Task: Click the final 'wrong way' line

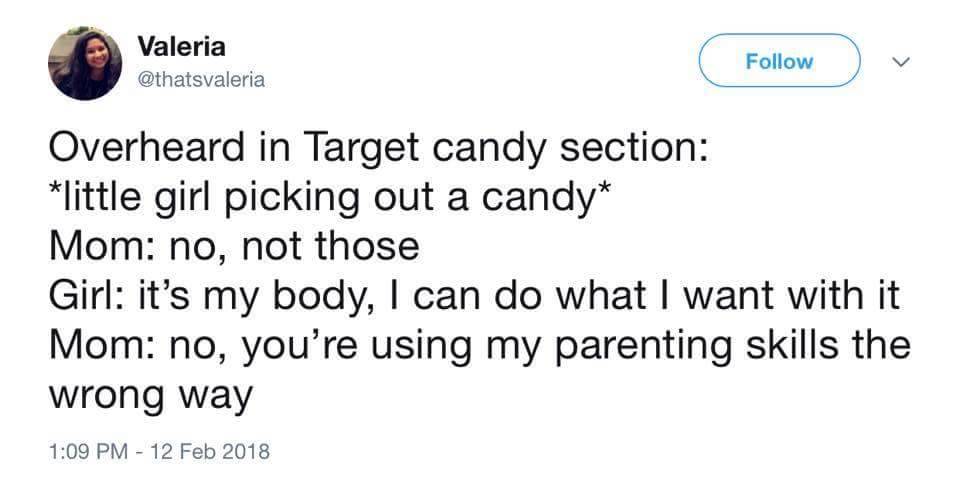Action: pos(150,396)
